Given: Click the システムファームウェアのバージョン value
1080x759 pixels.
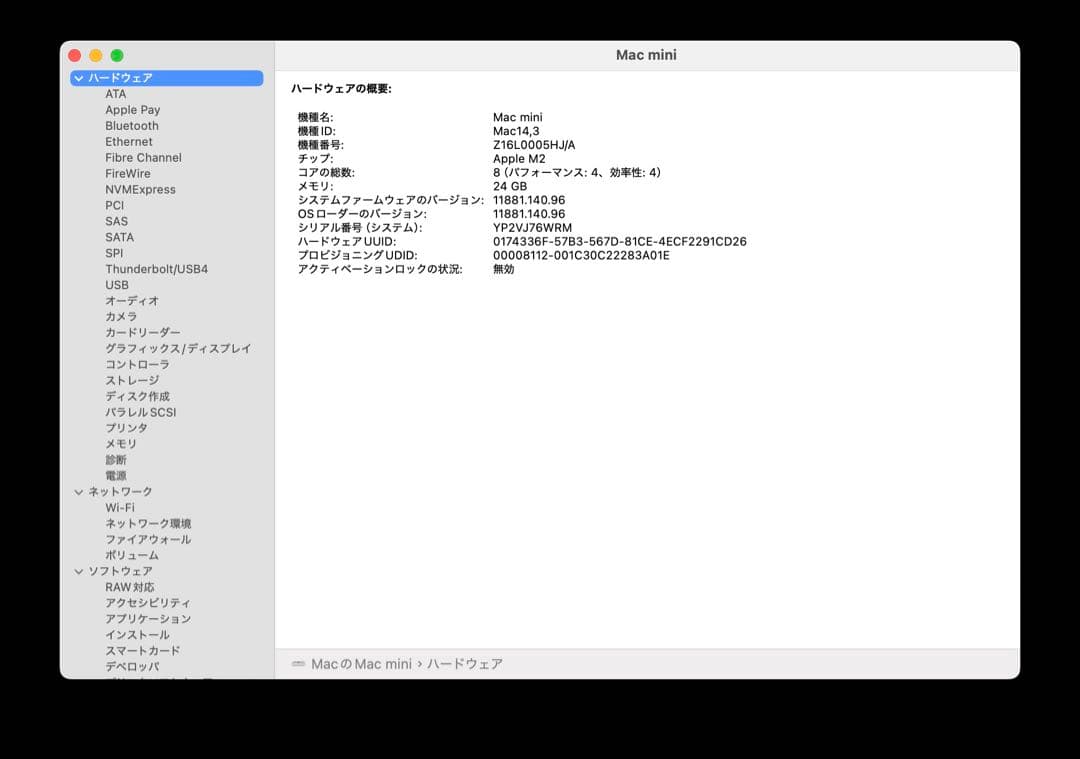Looking at the screenshot, I should click(x=529, y=200).
